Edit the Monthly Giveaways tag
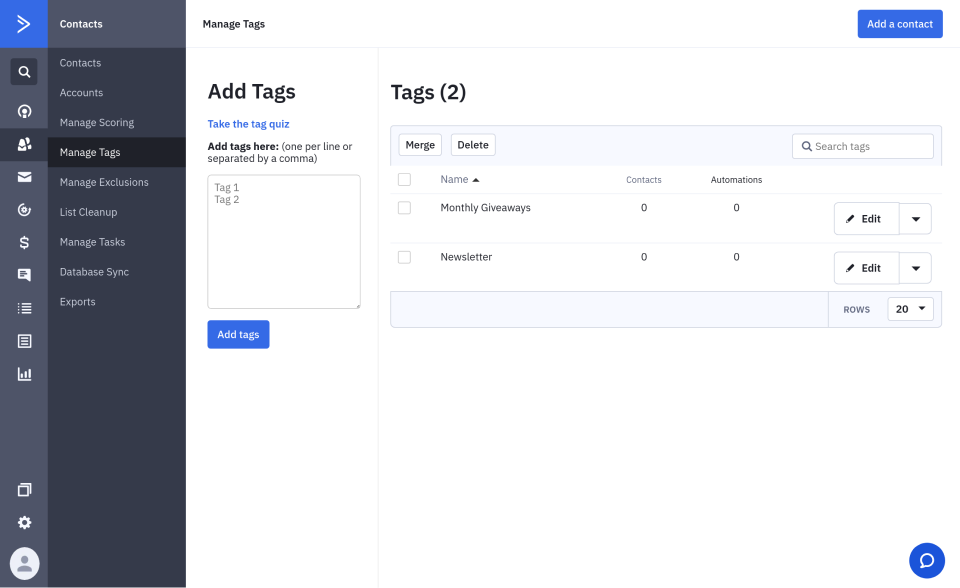This screenshot has height=588, width=960. click(x=866, y=219)
